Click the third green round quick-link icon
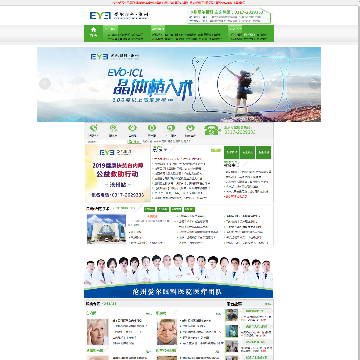 coord(132,128)
